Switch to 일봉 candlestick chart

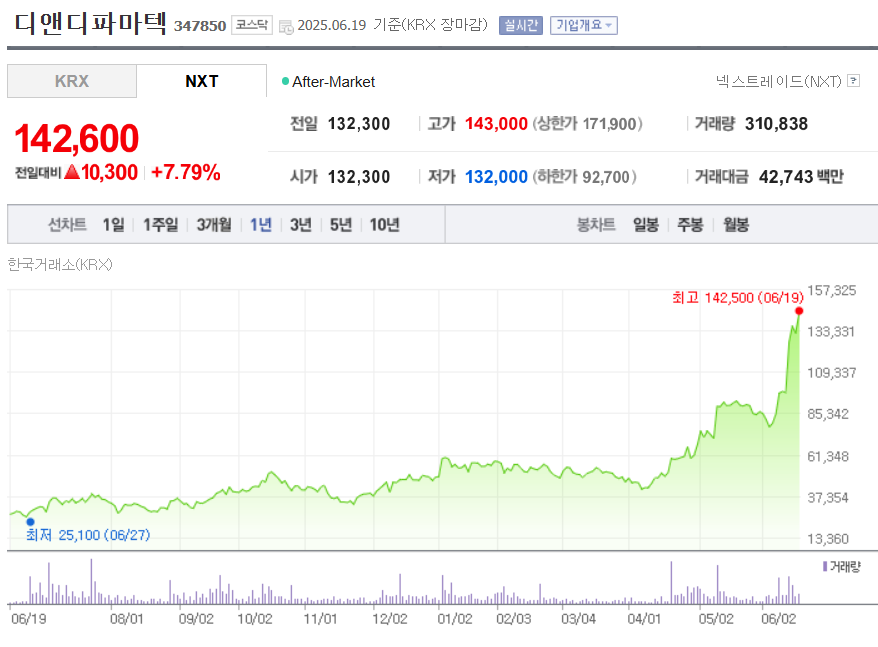pos(646,225)
